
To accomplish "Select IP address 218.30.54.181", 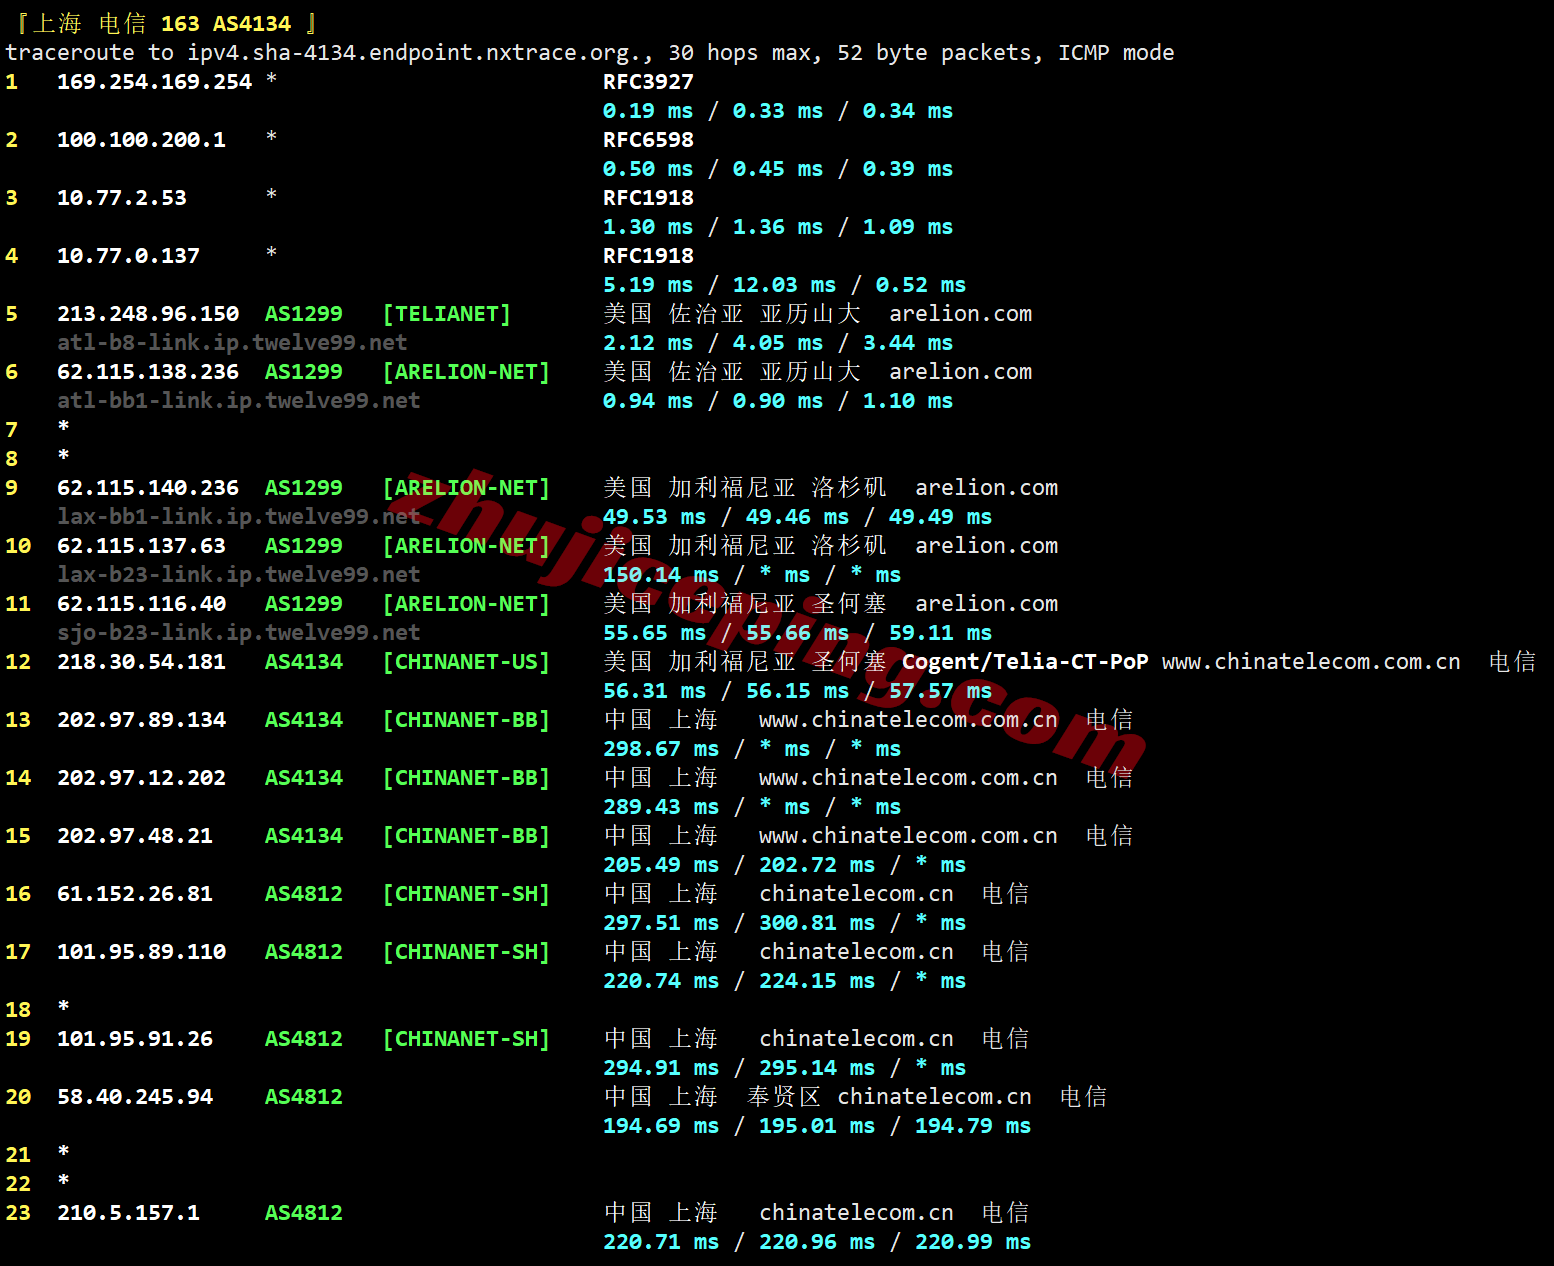I will 141,662.
